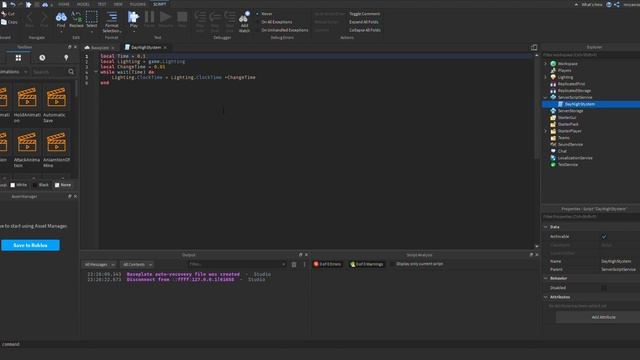640x360 pixels.
Task: Click the Step Into debugger icon
Action: tap(200, 17)
